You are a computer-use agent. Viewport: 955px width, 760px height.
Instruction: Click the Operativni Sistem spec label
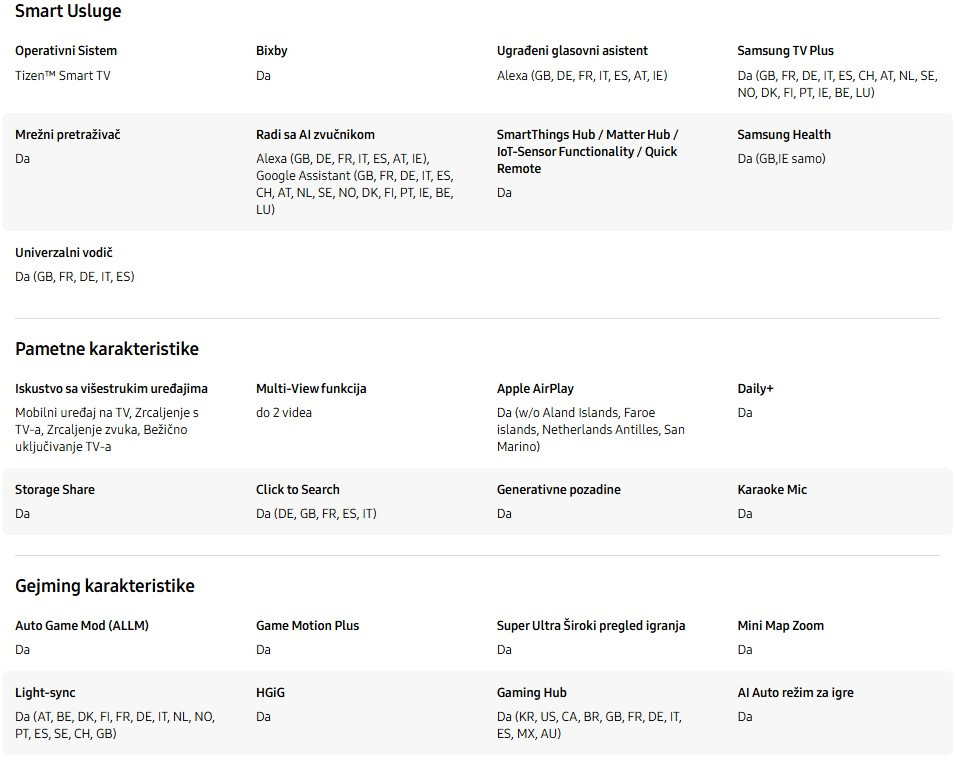click(66, 51)
